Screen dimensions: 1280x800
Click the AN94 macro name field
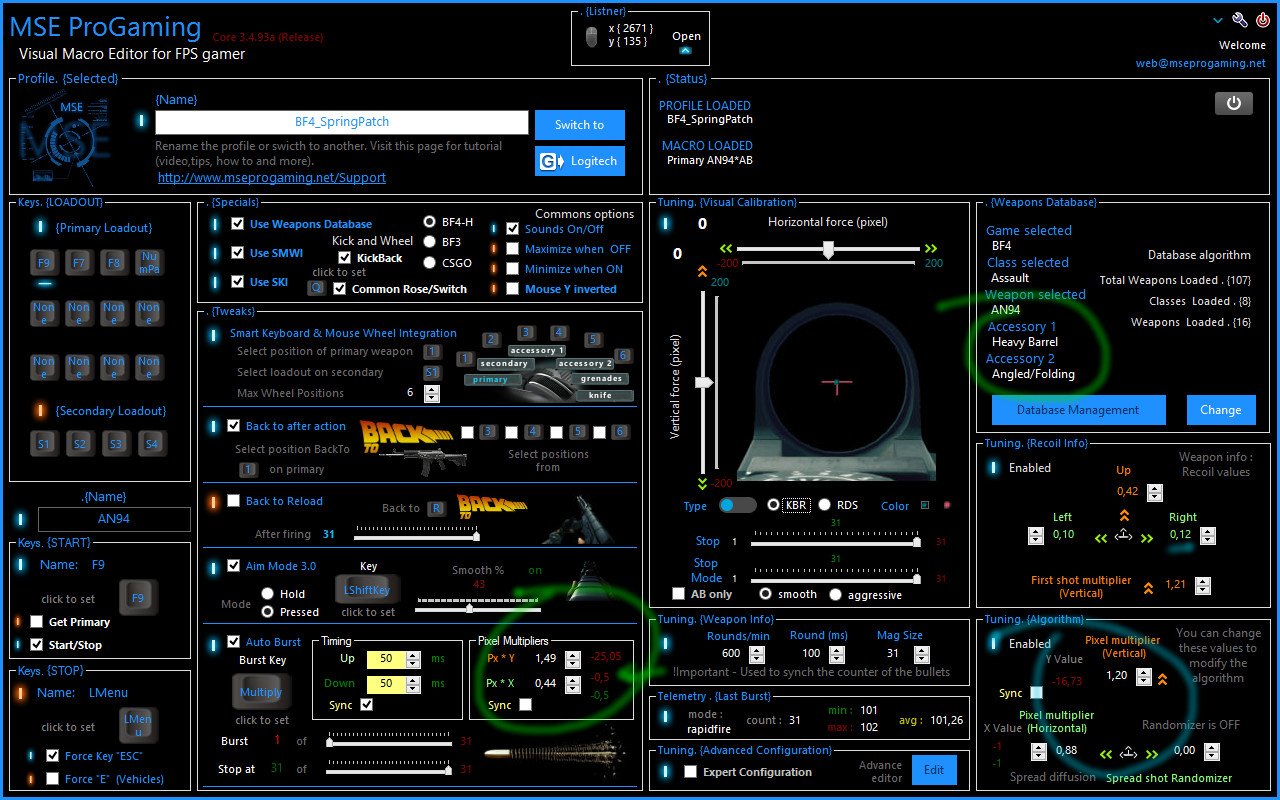[114, 519]
